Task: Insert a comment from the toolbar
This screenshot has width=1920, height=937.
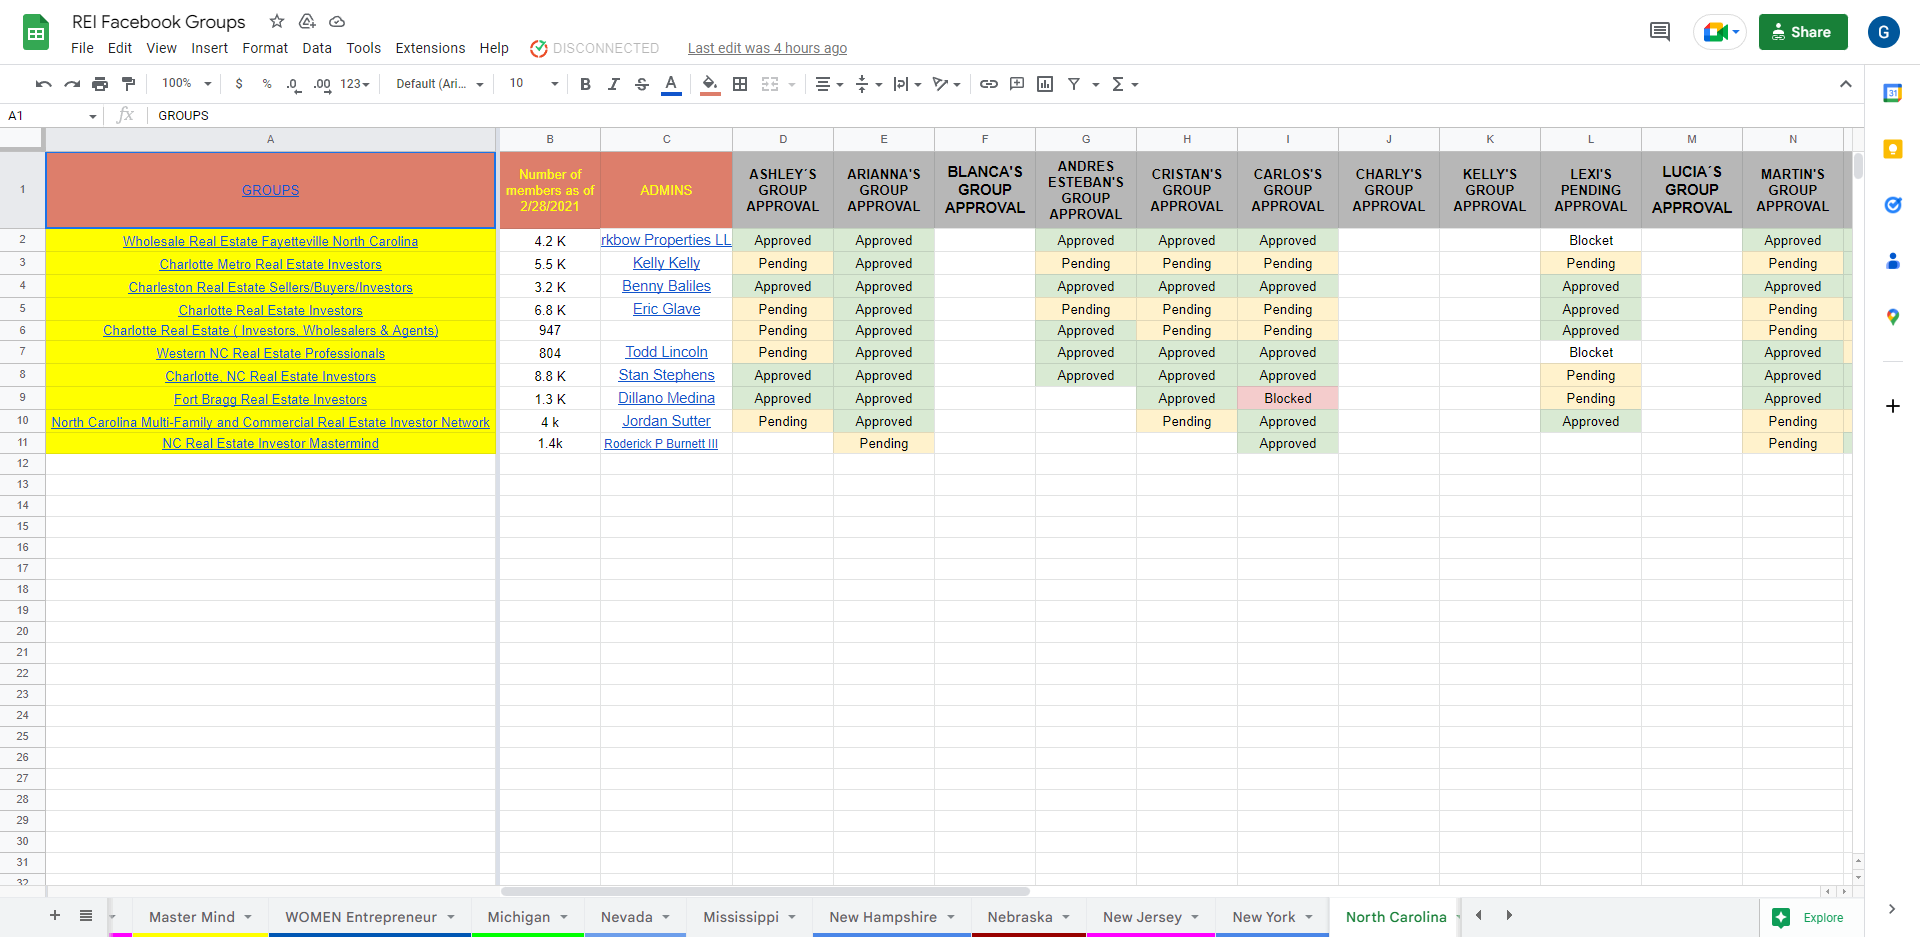Action: pos(1017,84)
